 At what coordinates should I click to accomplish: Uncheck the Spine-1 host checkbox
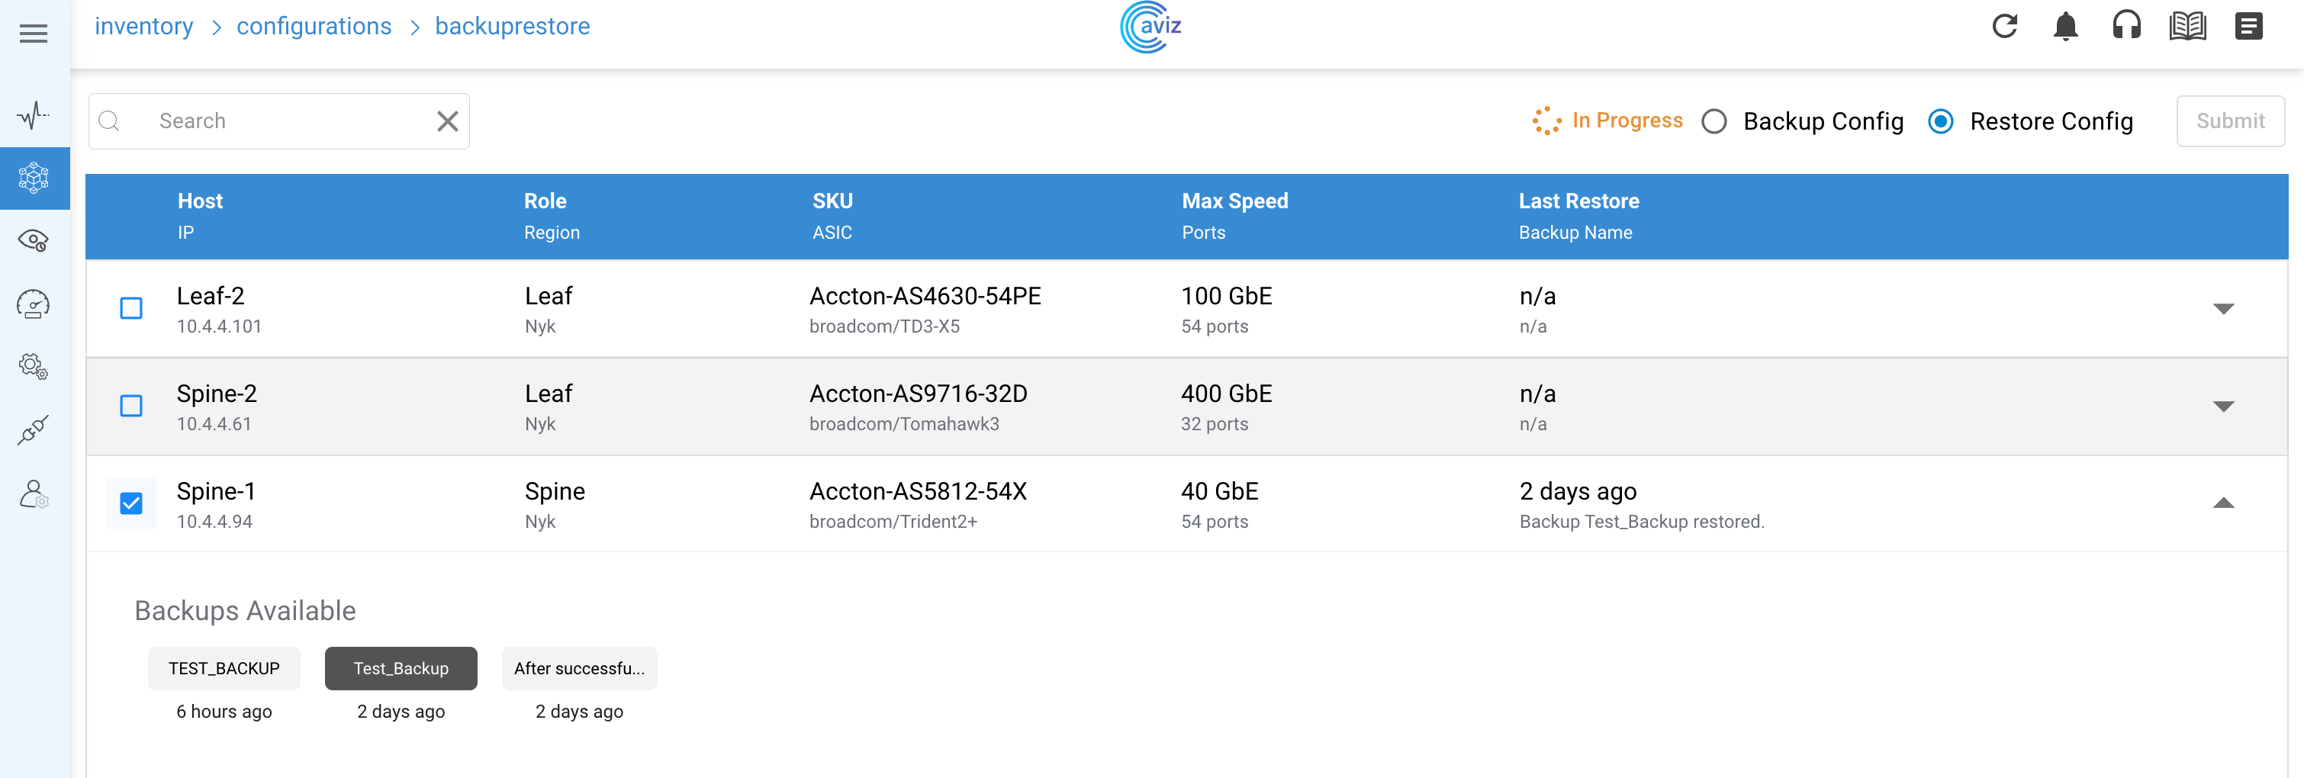tap(131, 503)
